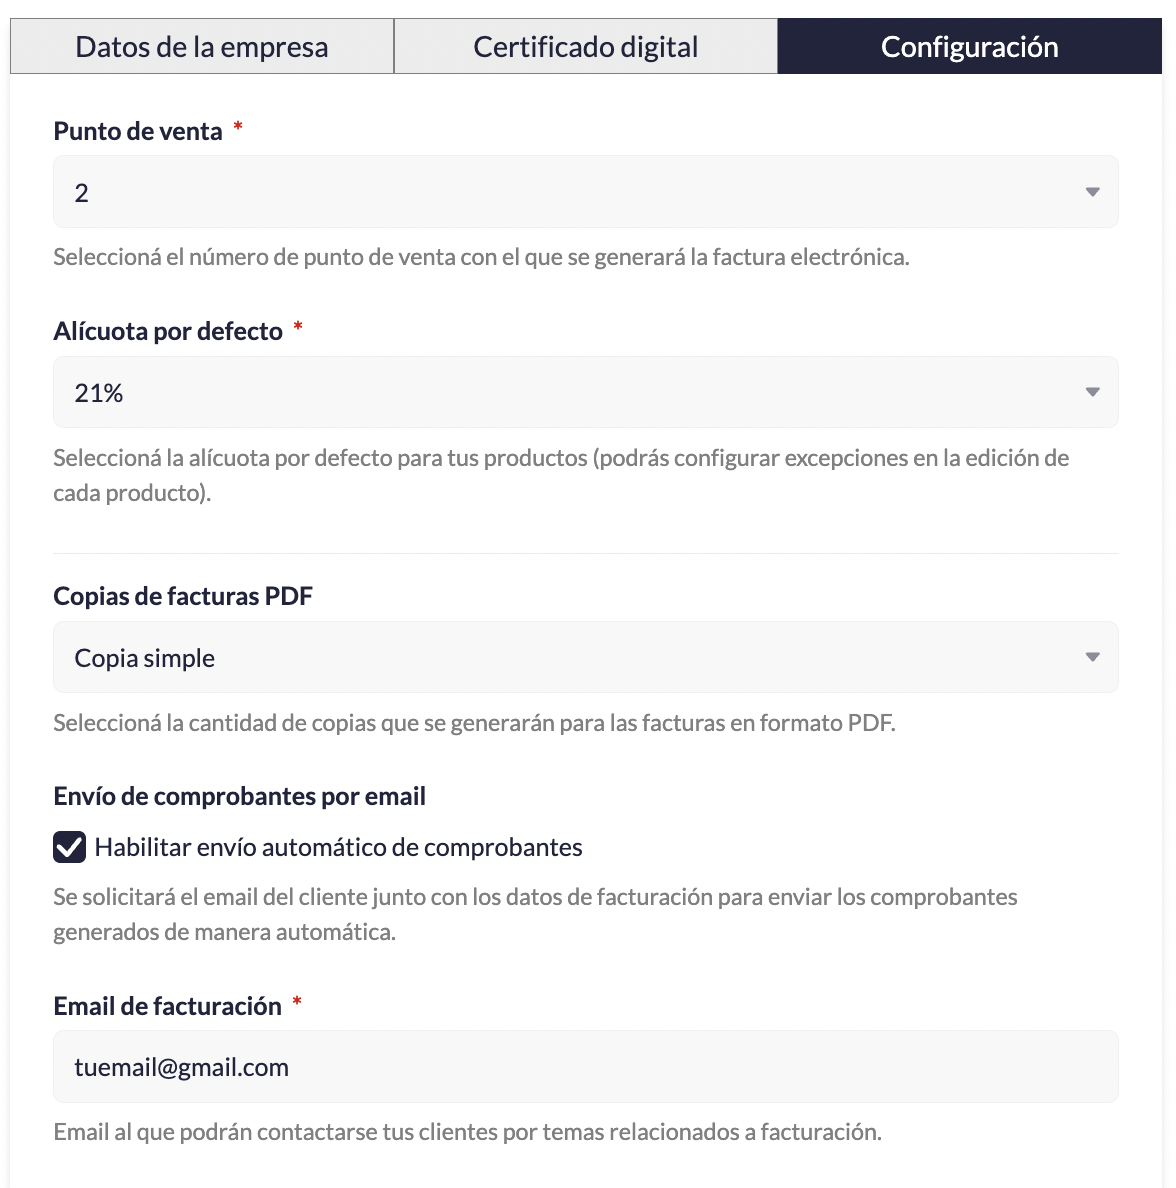Switch to the Datos de la empresa tab
Screen dimensions: 1176x1188
tap(202, 47)
